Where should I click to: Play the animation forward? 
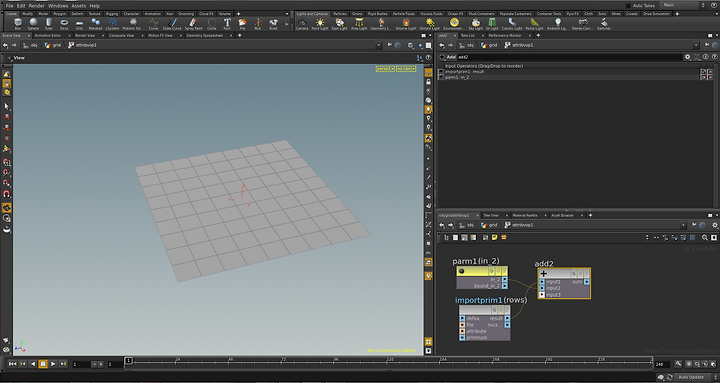[53, 364]
